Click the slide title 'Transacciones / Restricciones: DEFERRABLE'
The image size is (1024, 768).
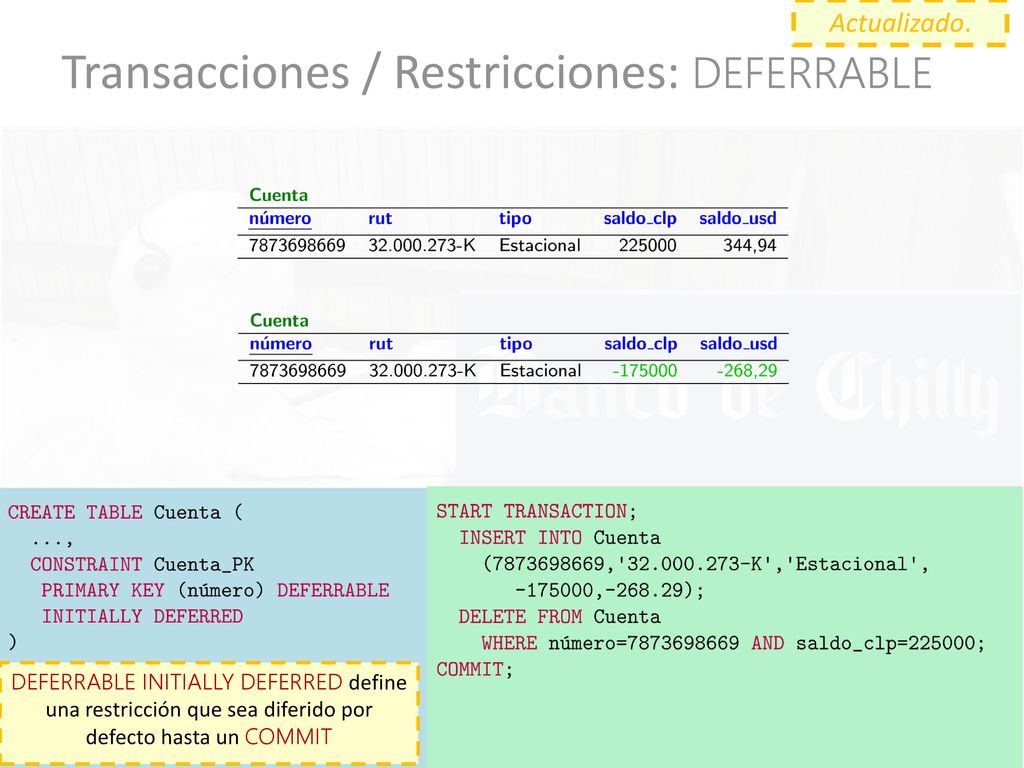tap(496, 72)
